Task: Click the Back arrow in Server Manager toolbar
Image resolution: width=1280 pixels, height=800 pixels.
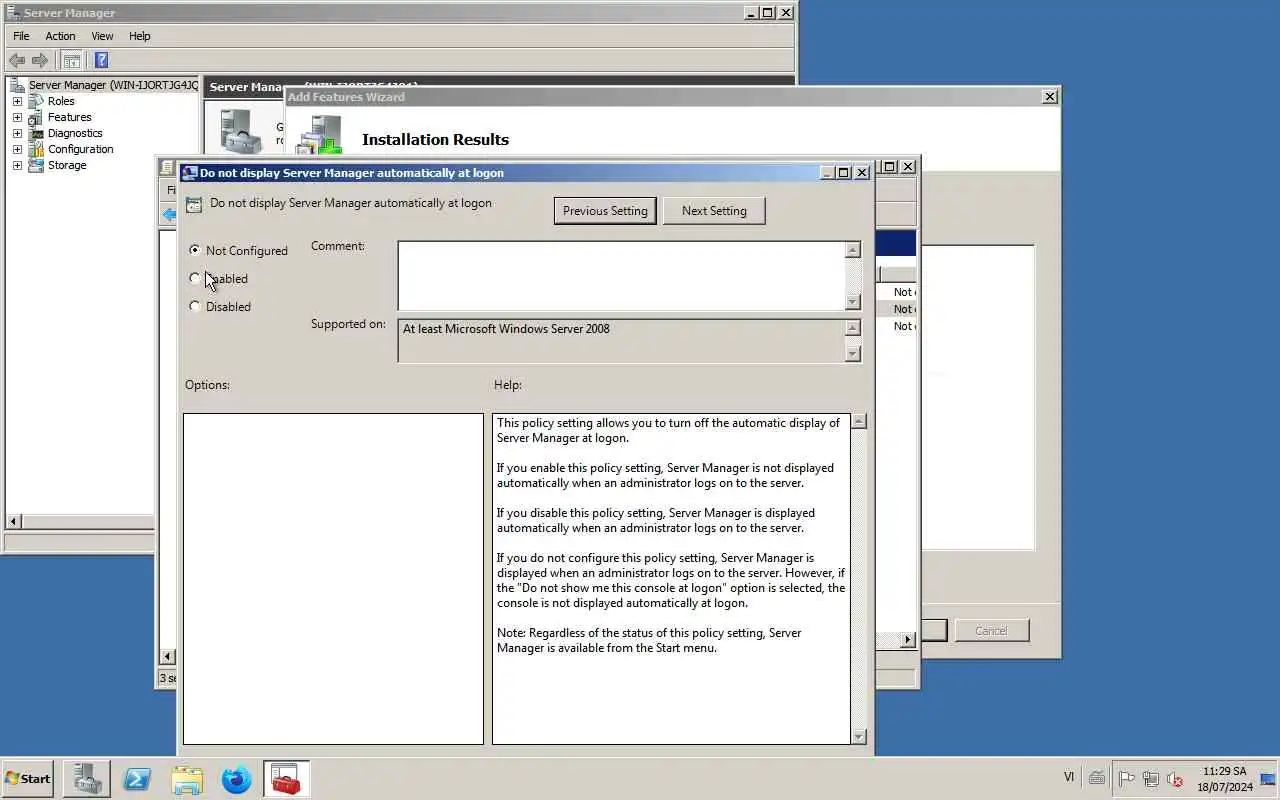Action: 17,60
